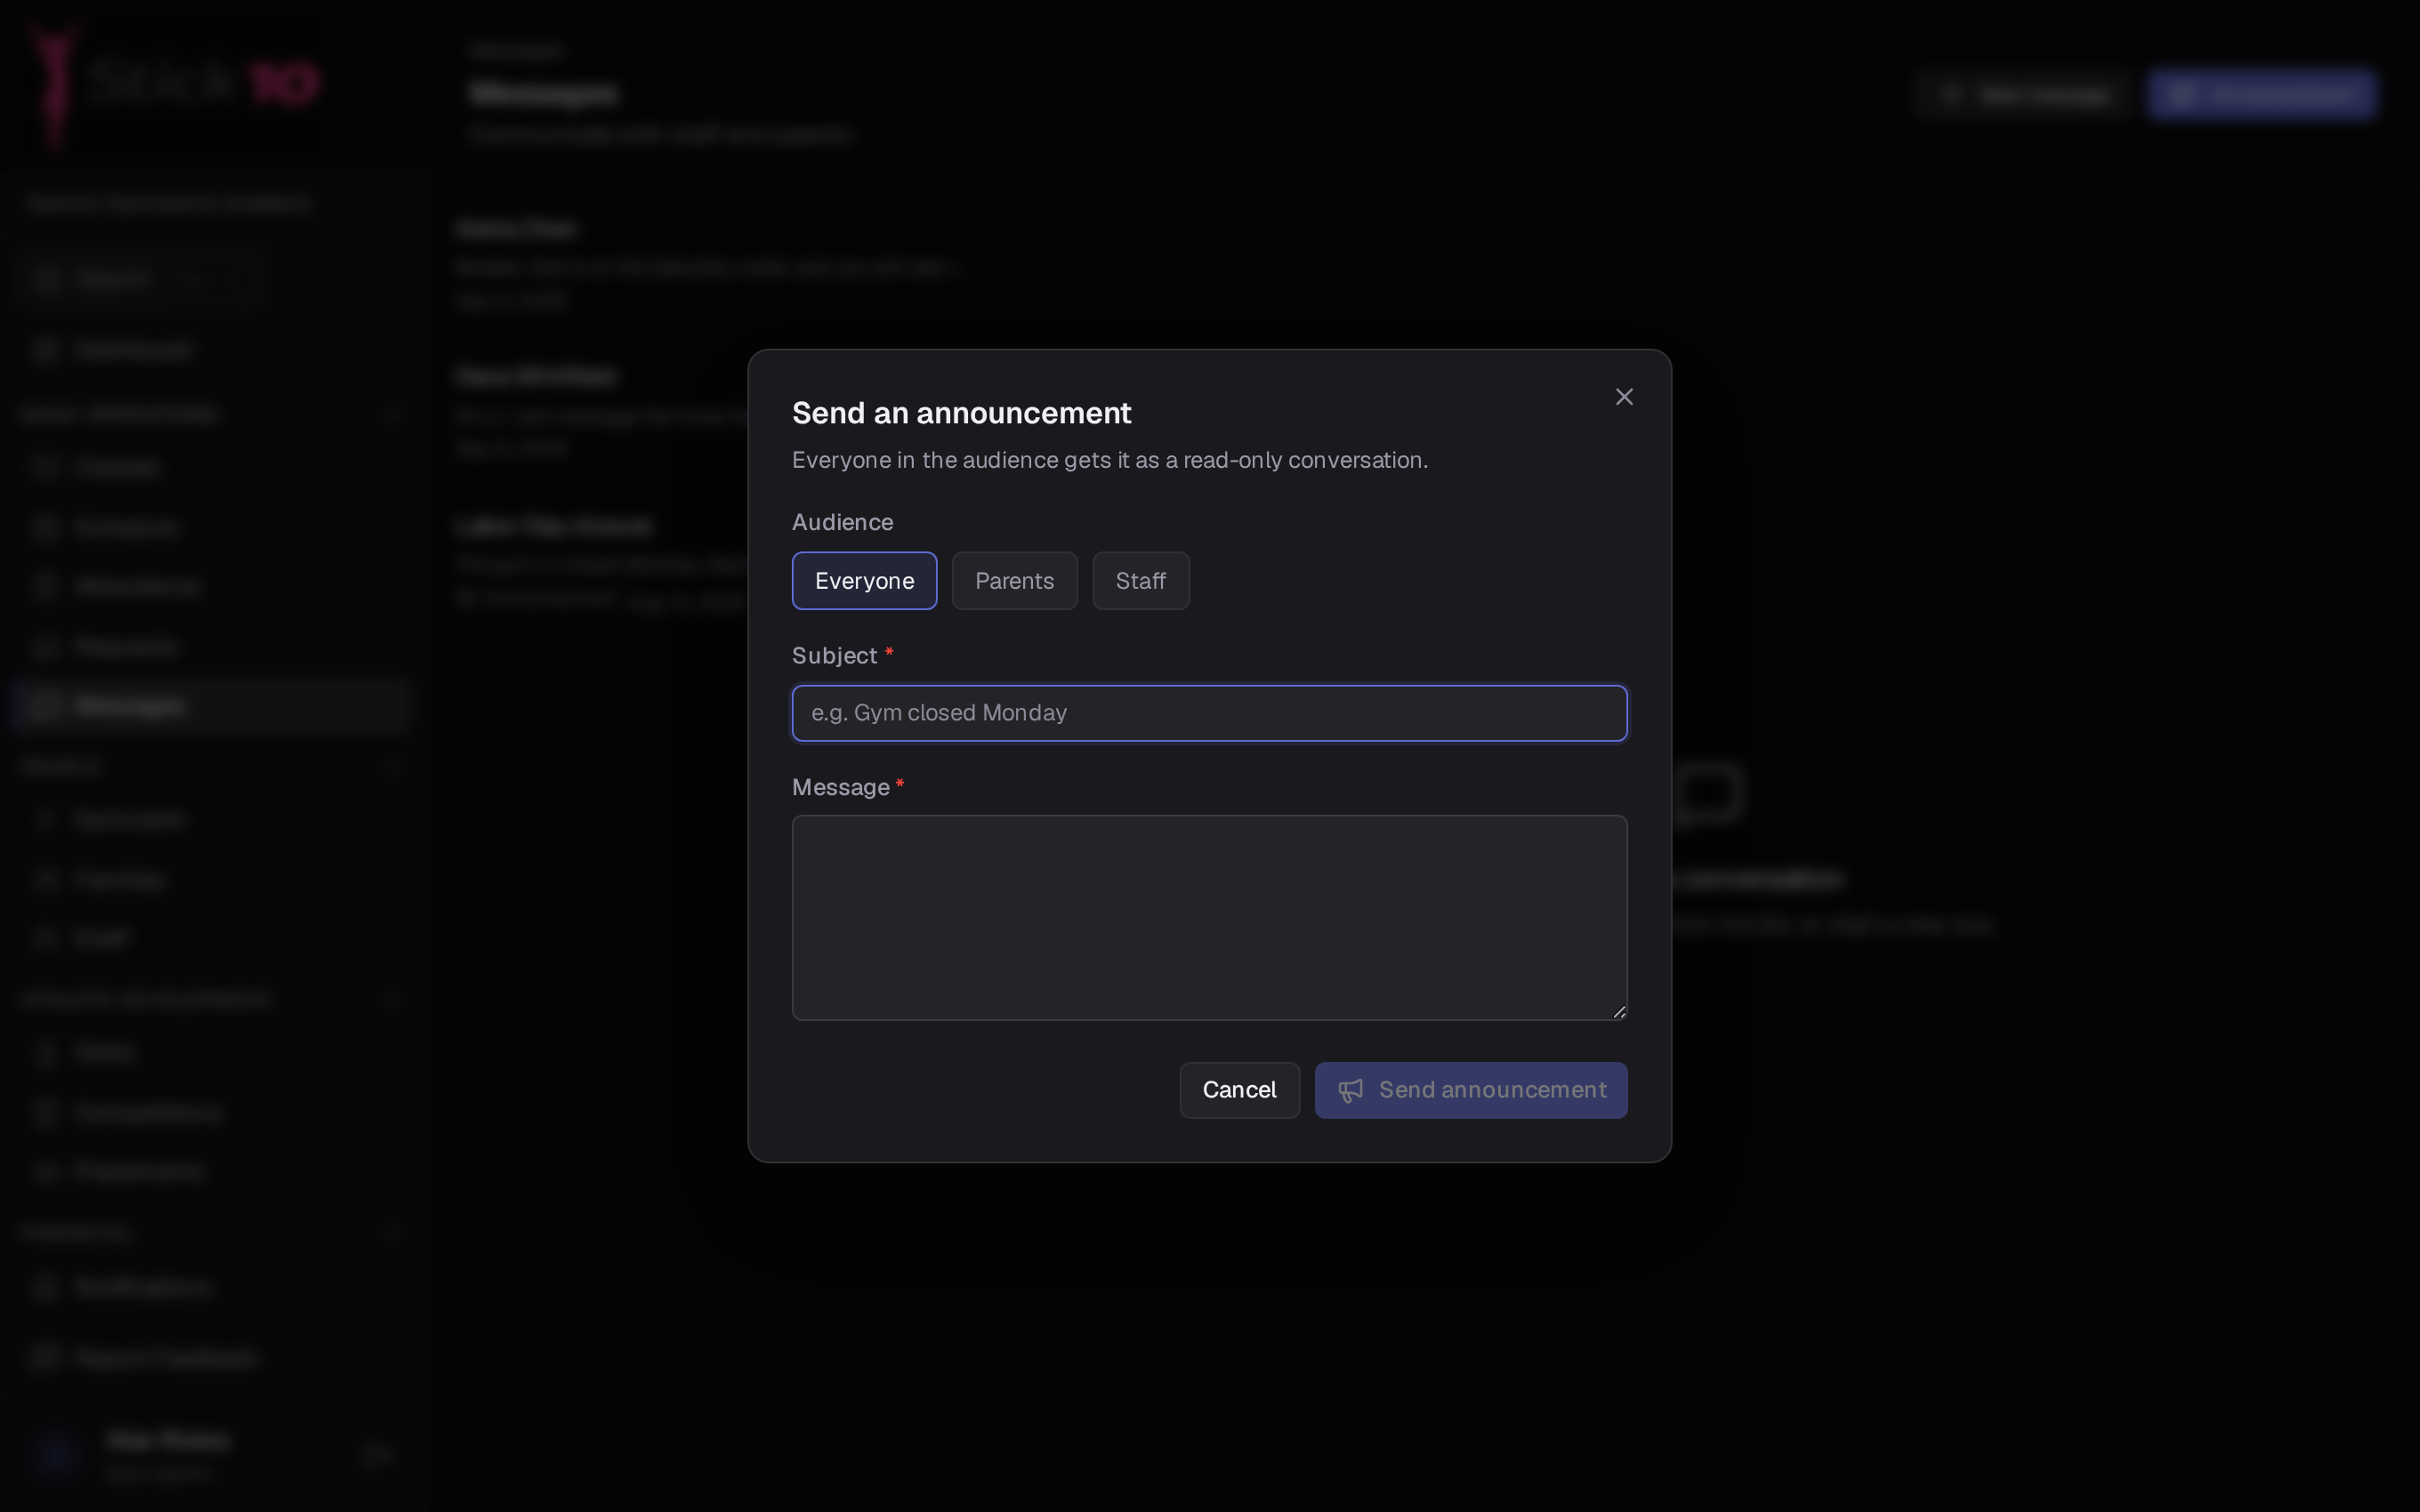This screenshot has width=2420, height=1512.
Task: Close the Send an announcement dialog
Action: click(1624, 397)
